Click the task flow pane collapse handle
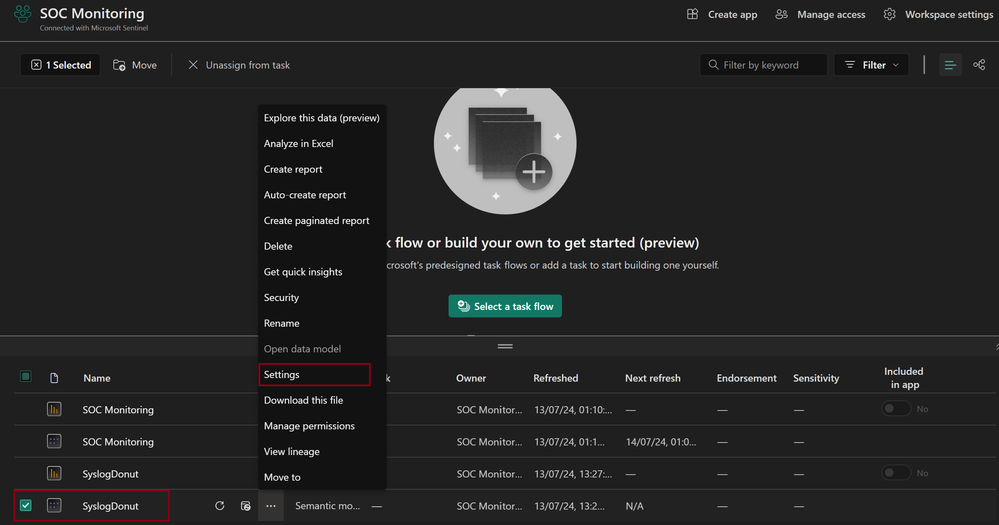This screenshot has height=525, width=999. pyautogui.click(x=505, y=346)
